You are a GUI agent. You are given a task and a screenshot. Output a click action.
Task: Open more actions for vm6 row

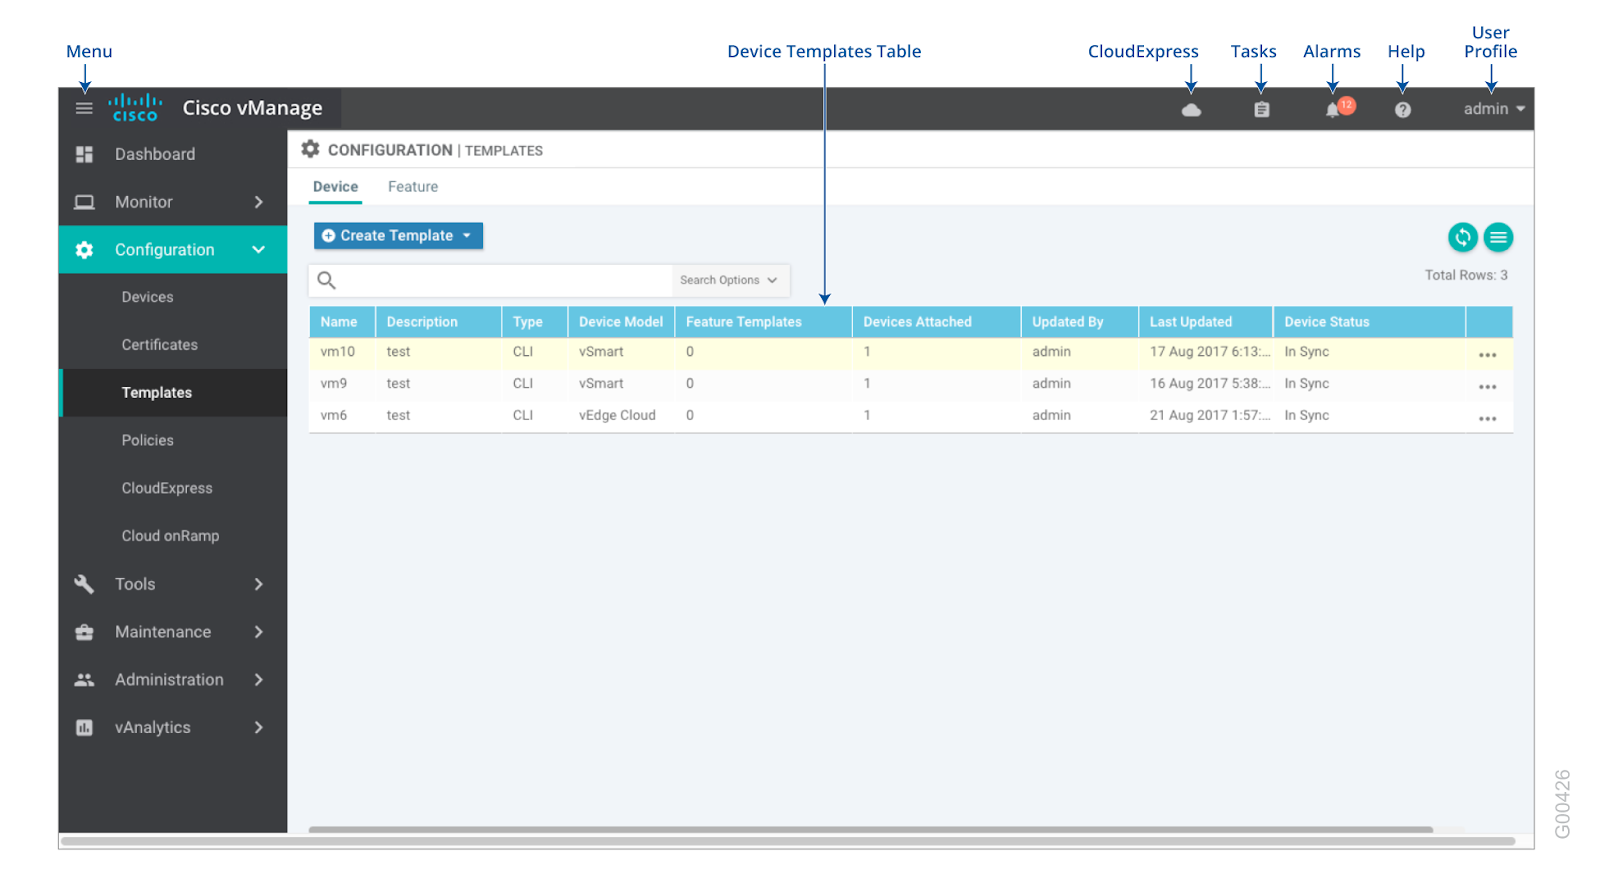coord(1487,419)
